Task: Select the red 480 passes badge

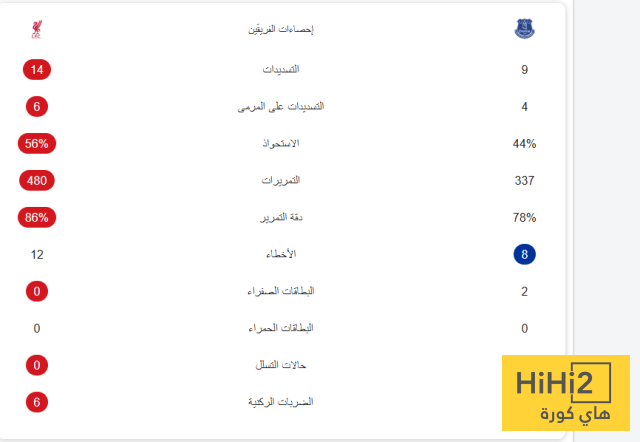Action: tap(37, 181)
